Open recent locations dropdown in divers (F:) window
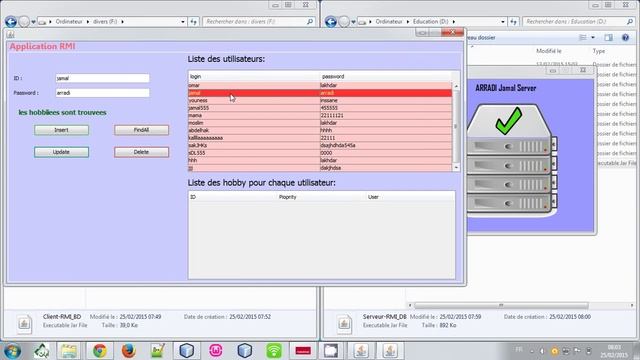Screen dimensions: 640x360 click(33, 22)
